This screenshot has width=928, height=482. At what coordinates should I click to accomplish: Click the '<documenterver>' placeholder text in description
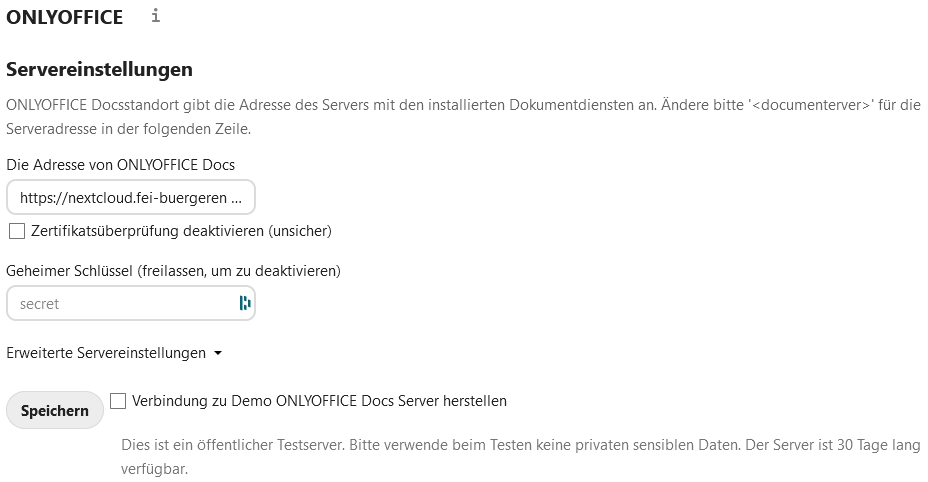pyautogui.click(x=811, y=105)
